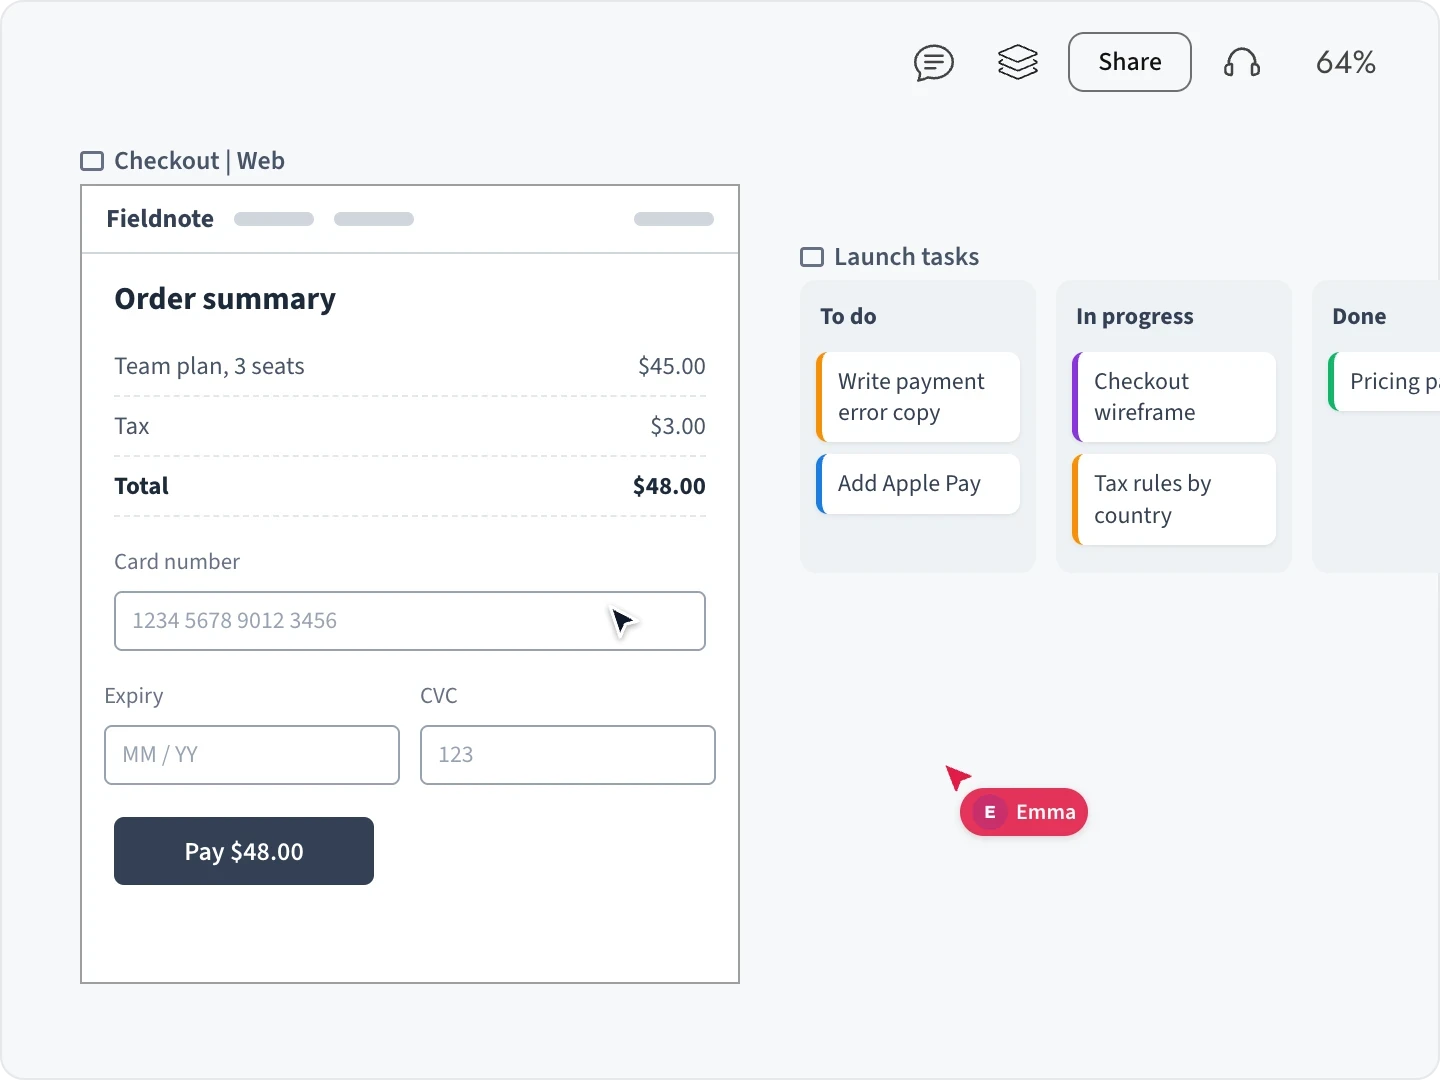Click the Expiry field label
The height and width of the screenshot is (1080, 1440).
pos(133,696)
